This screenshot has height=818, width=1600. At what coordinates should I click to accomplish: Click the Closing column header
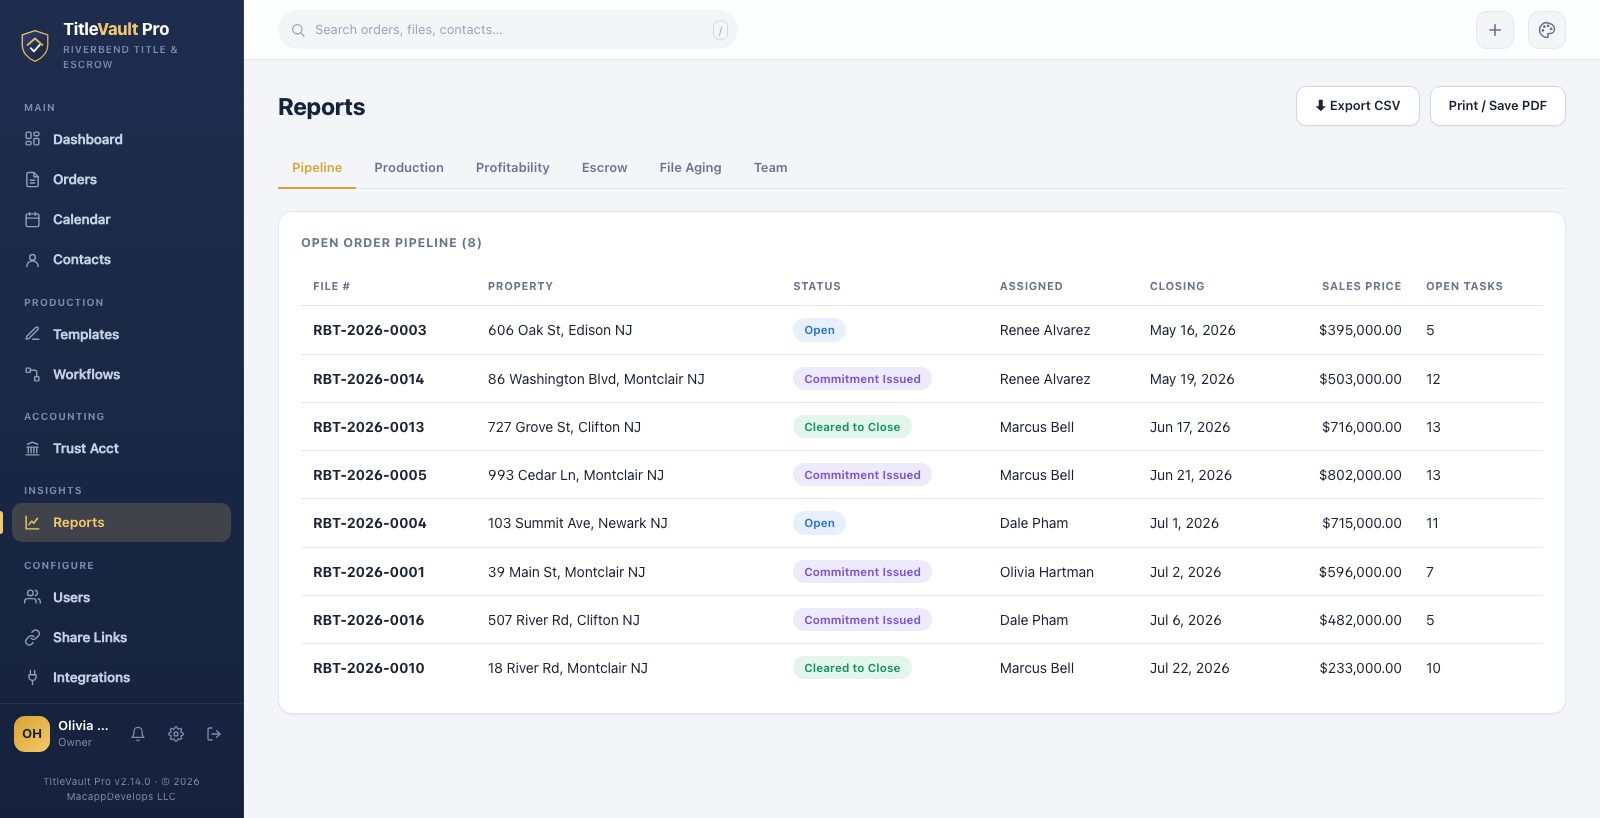[1177, 286]
